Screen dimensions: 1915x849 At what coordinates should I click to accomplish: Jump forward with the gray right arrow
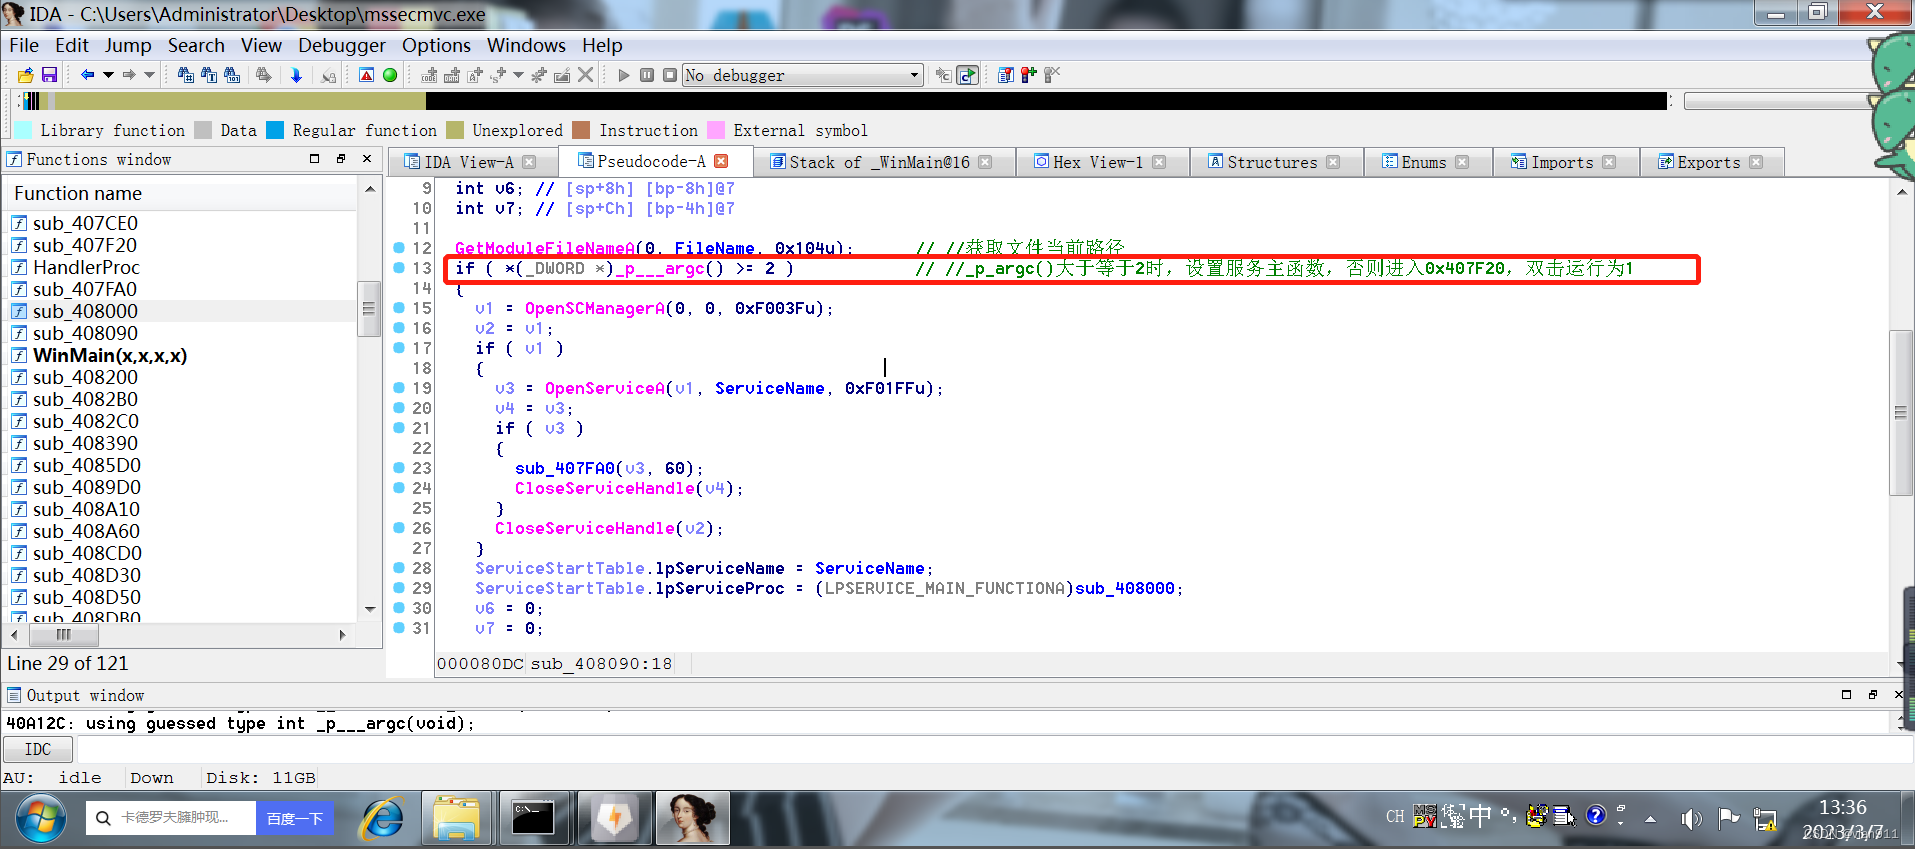[129, 75]
